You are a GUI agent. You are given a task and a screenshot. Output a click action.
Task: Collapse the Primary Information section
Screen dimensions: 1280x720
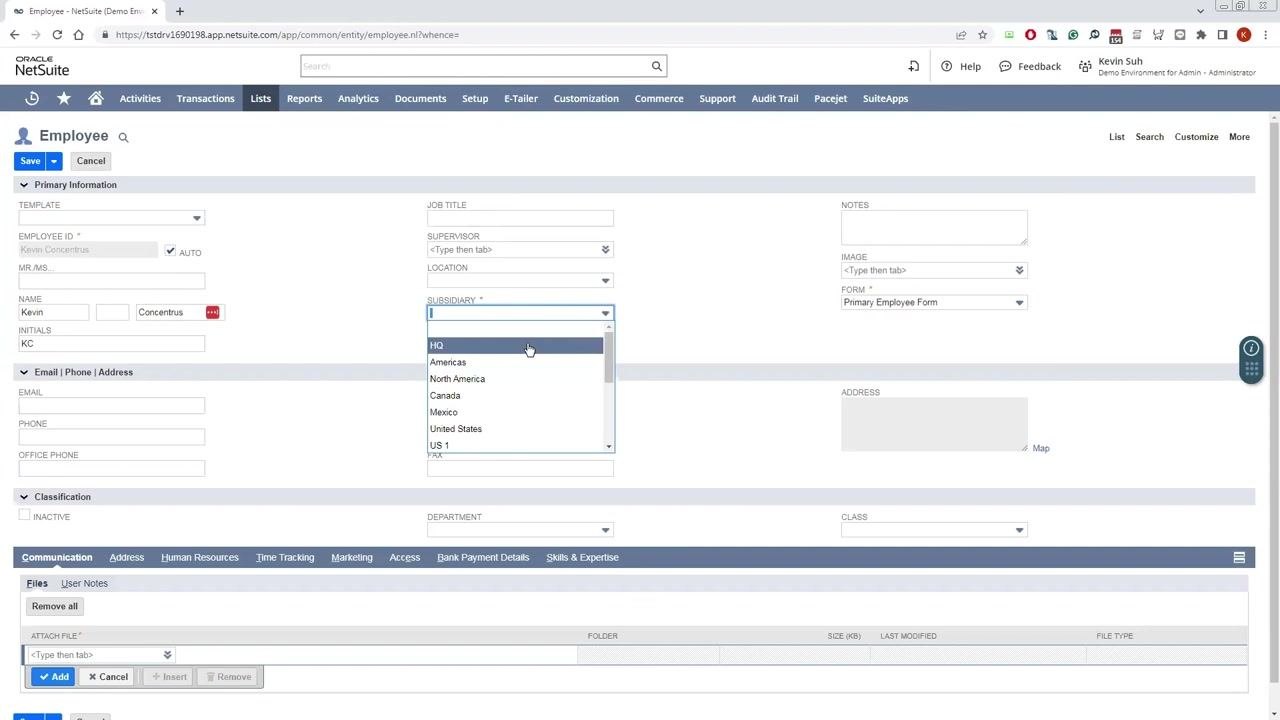23,185
